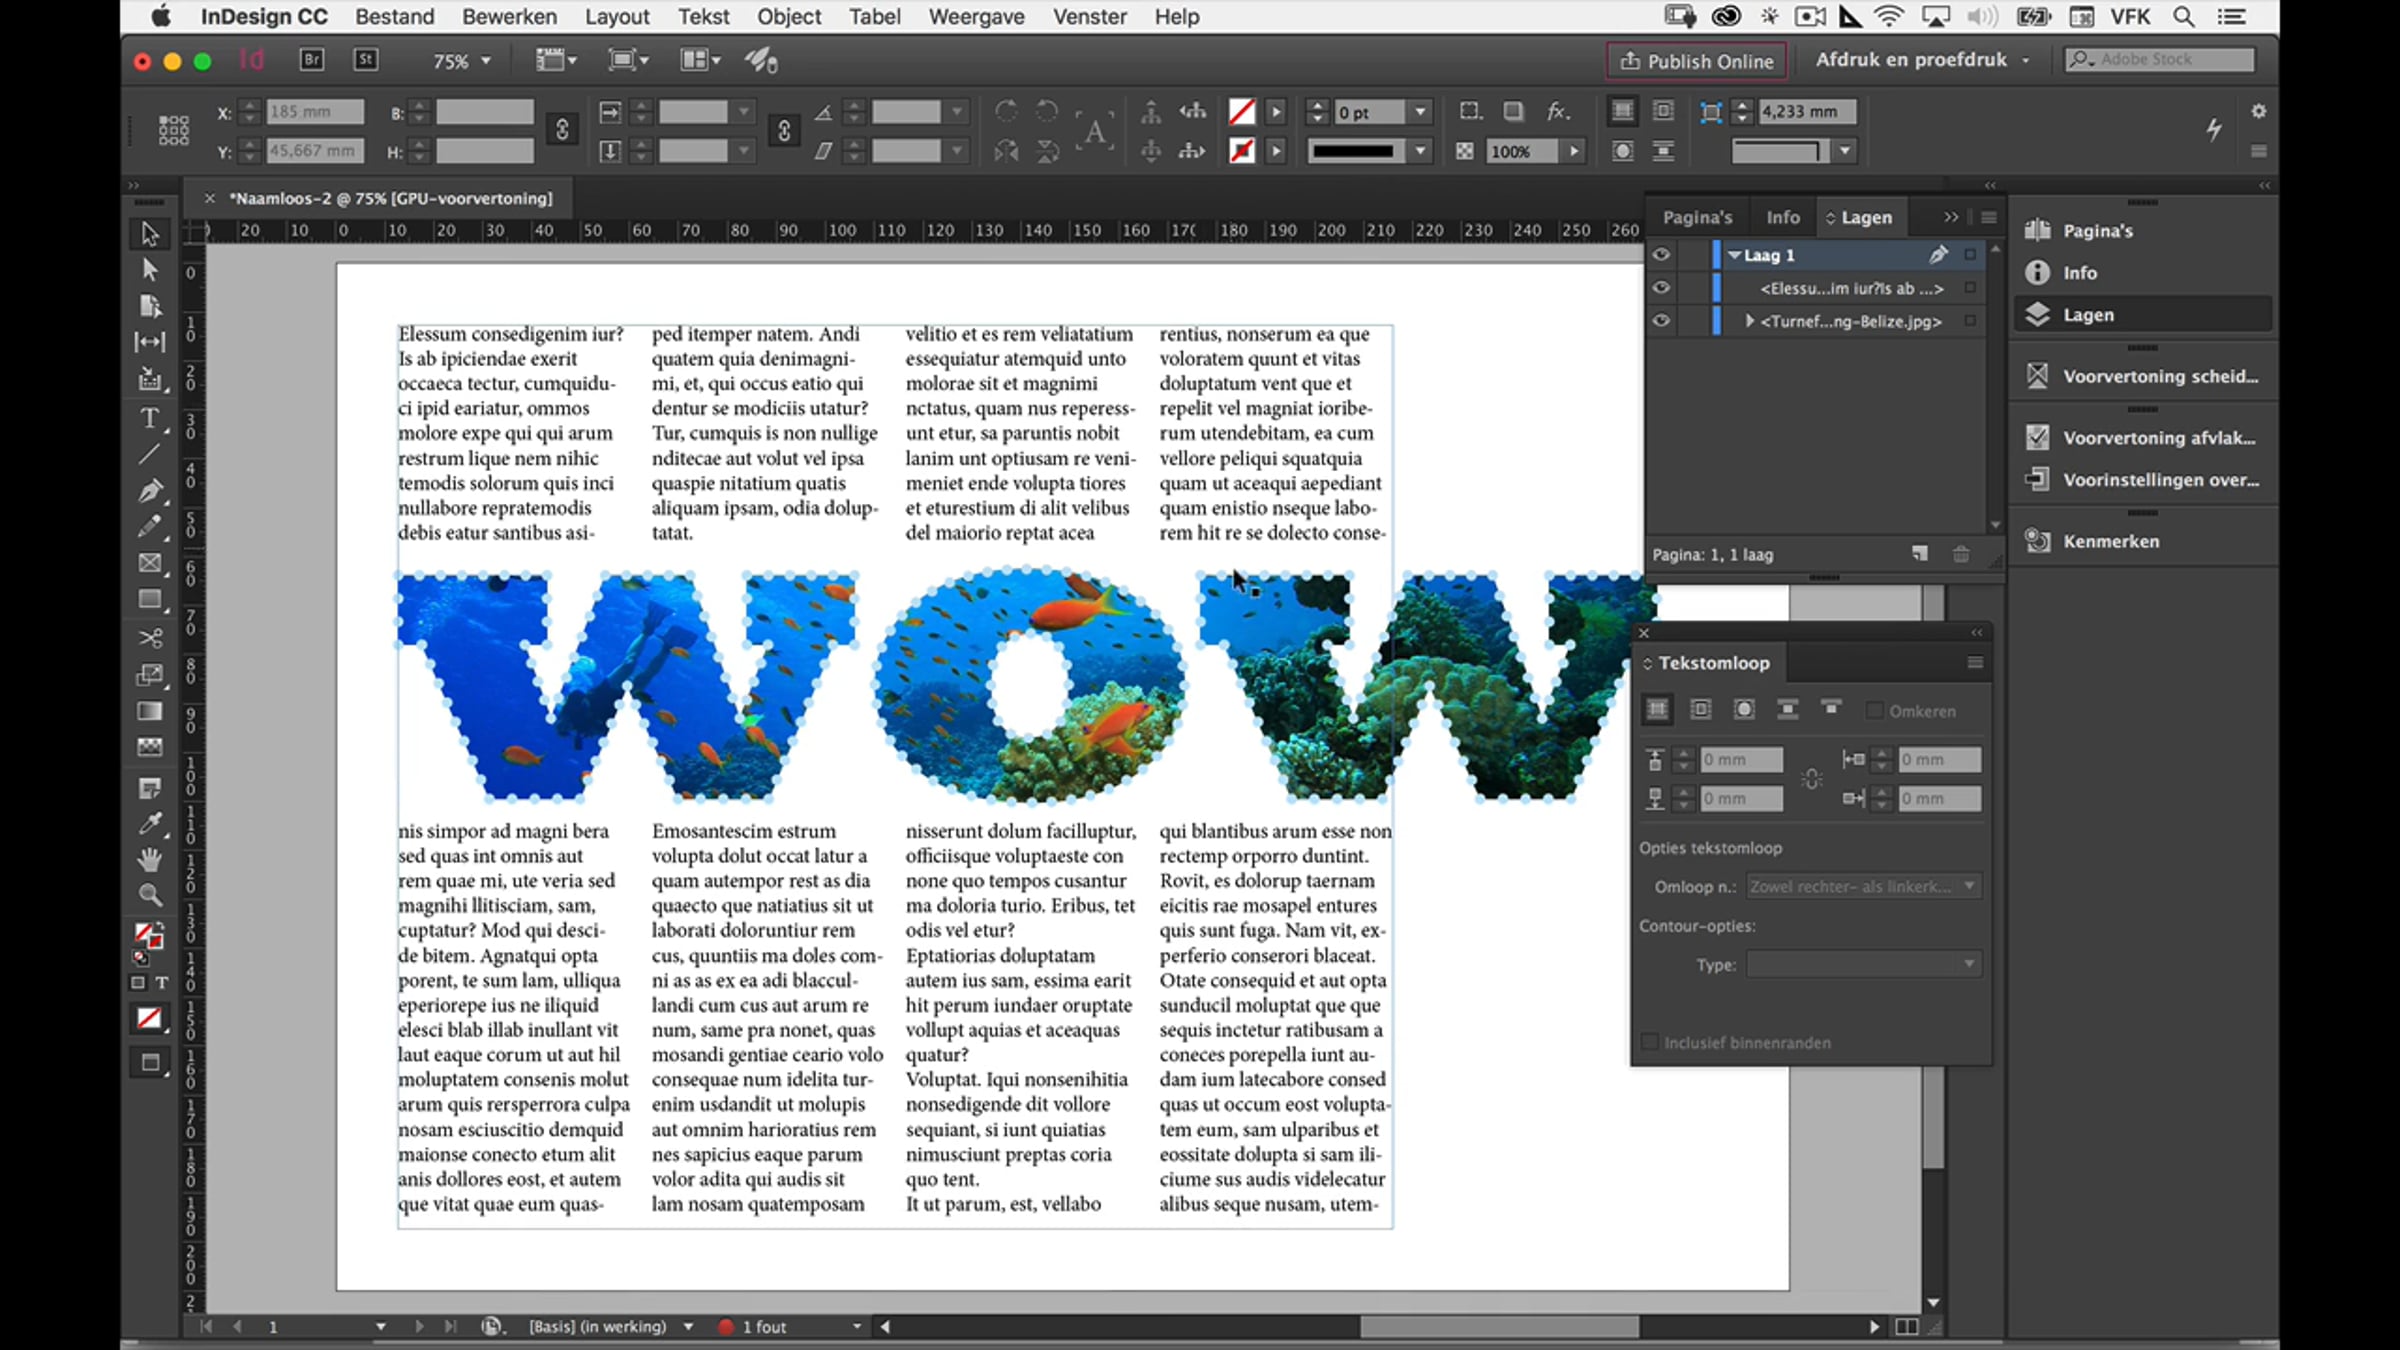2400x1350 pixels.
Task: Open the Omloop n. dropdown
Action: click(1862, 886)
